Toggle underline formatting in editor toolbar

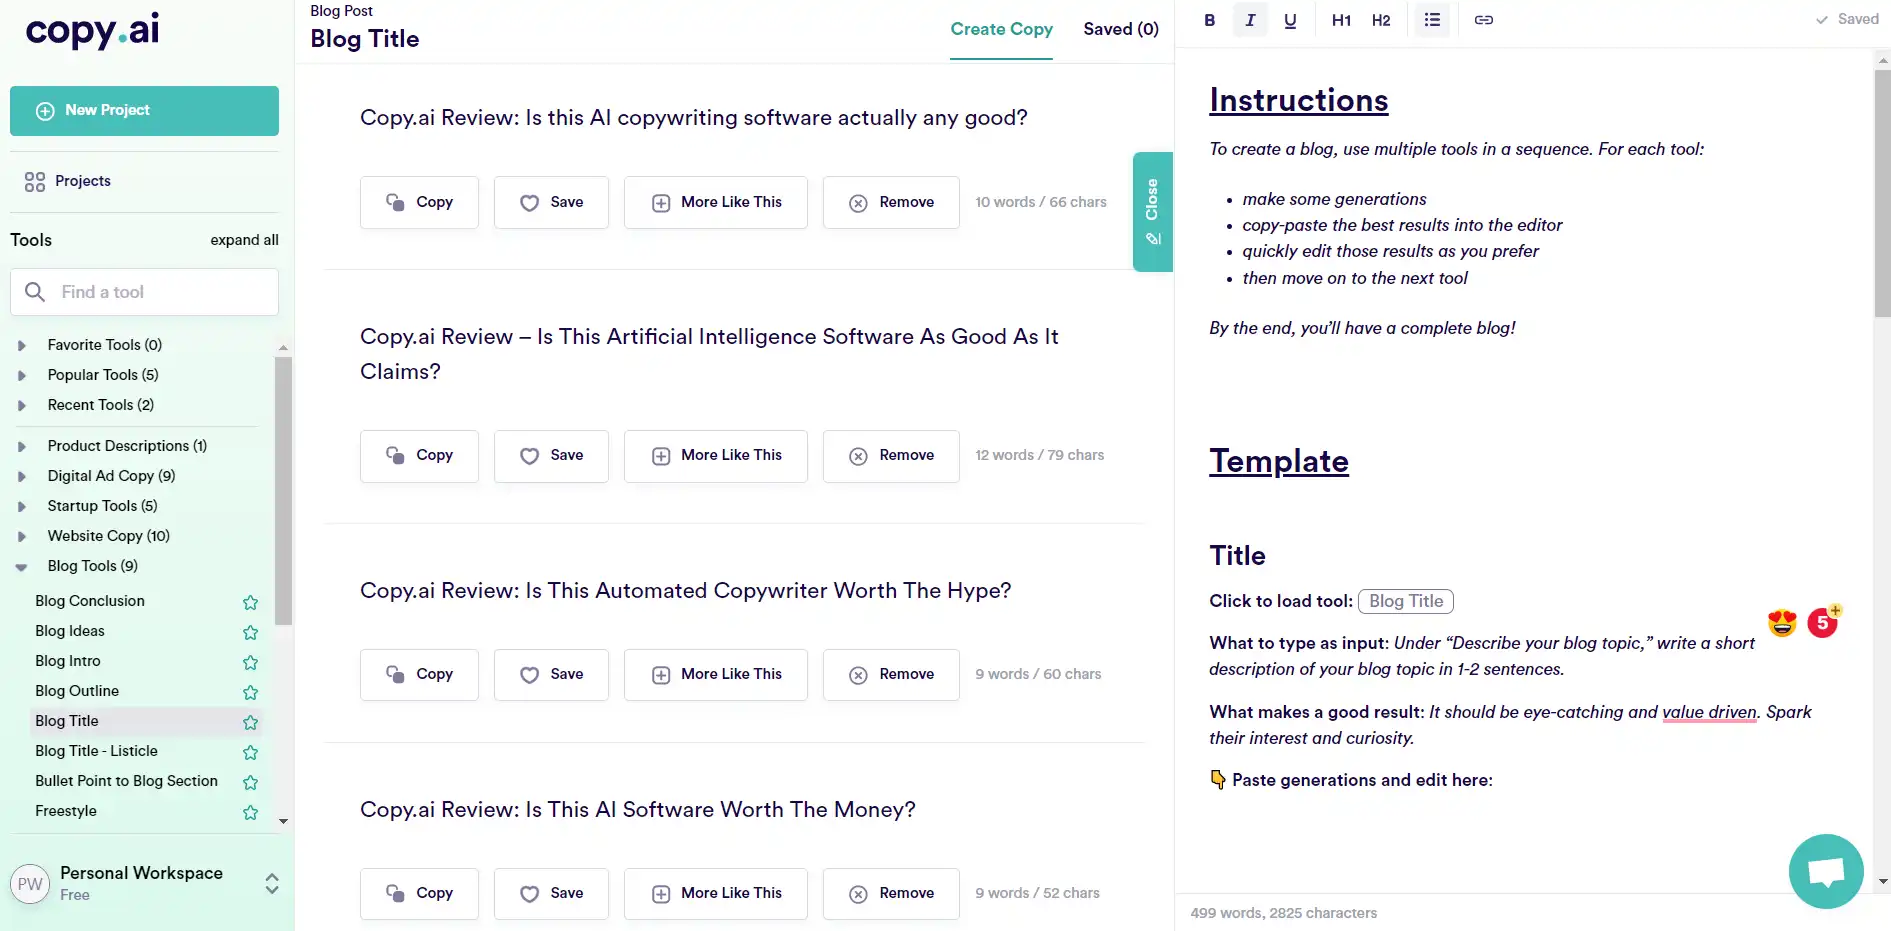[1290, 20]
